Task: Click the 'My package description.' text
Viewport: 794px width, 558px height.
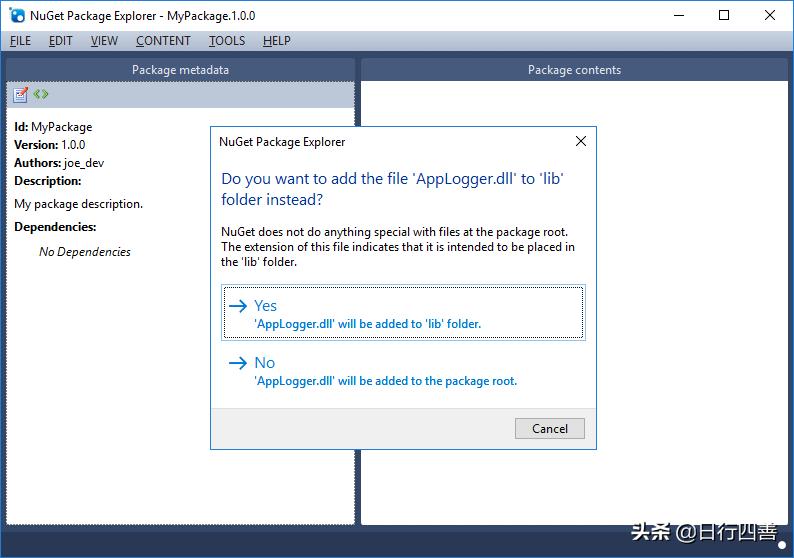Action: point(78,204)
